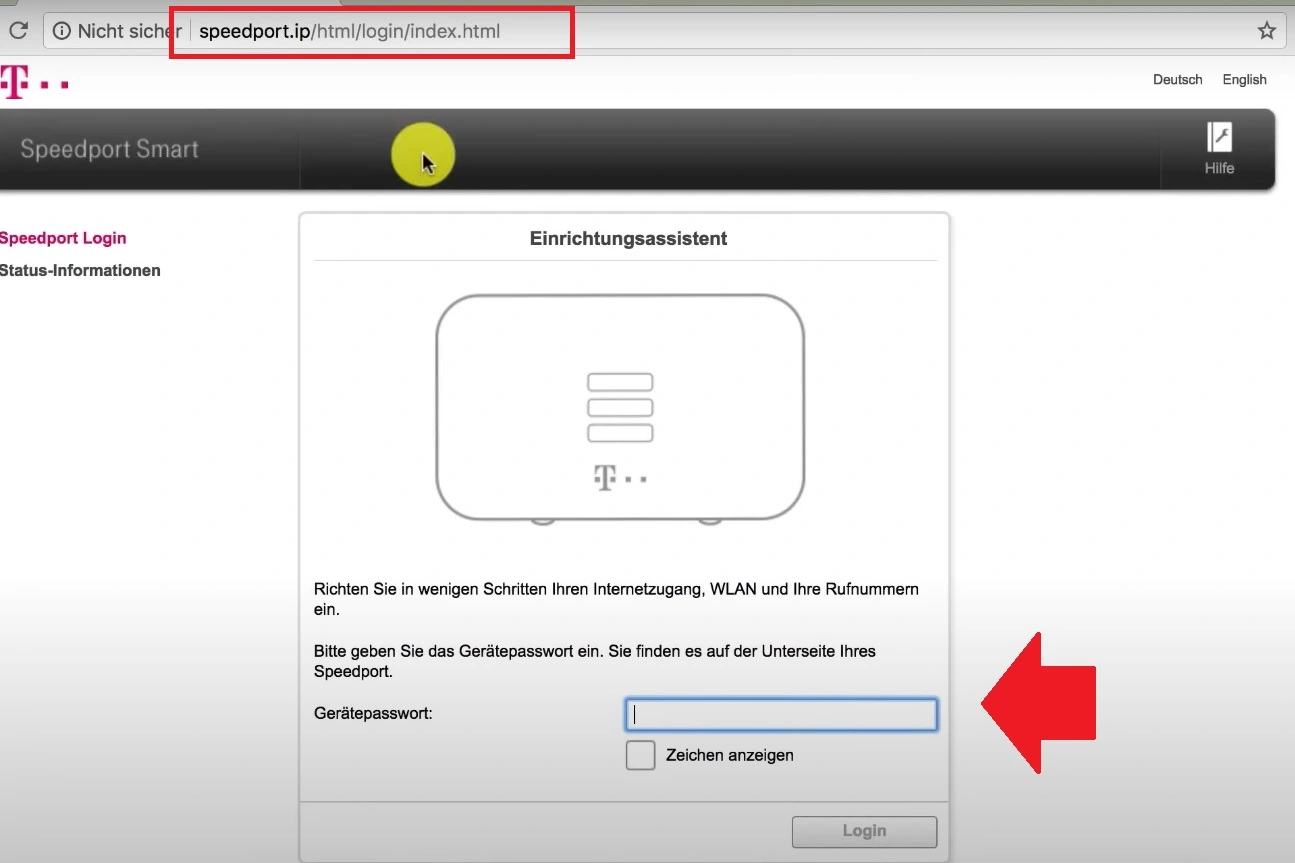The image size is (1295, 863).
Task: Open Status-Informationen in the sidebar
Action: point(80,270)
